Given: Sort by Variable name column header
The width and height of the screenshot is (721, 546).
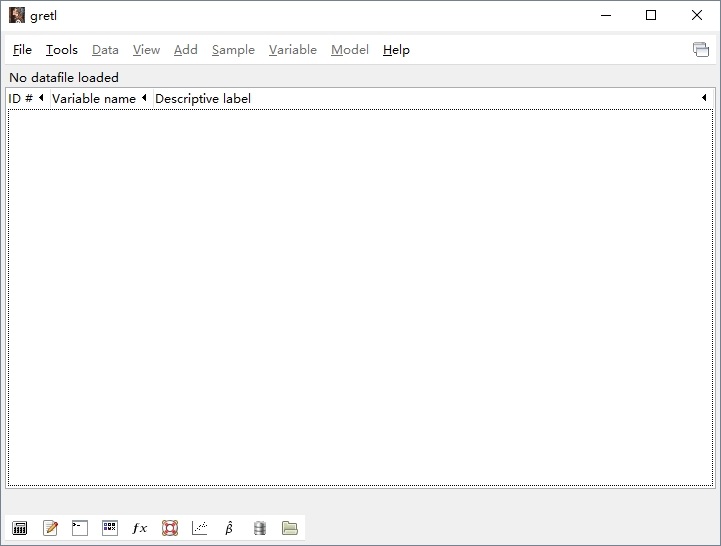Looking at the screenshot, I should click(x=100, y=98).
